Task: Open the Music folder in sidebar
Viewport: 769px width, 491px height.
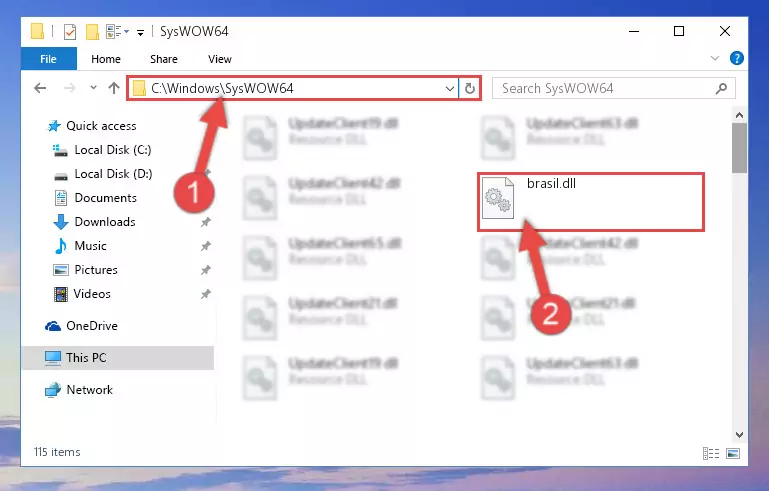Action: [90, 246]
